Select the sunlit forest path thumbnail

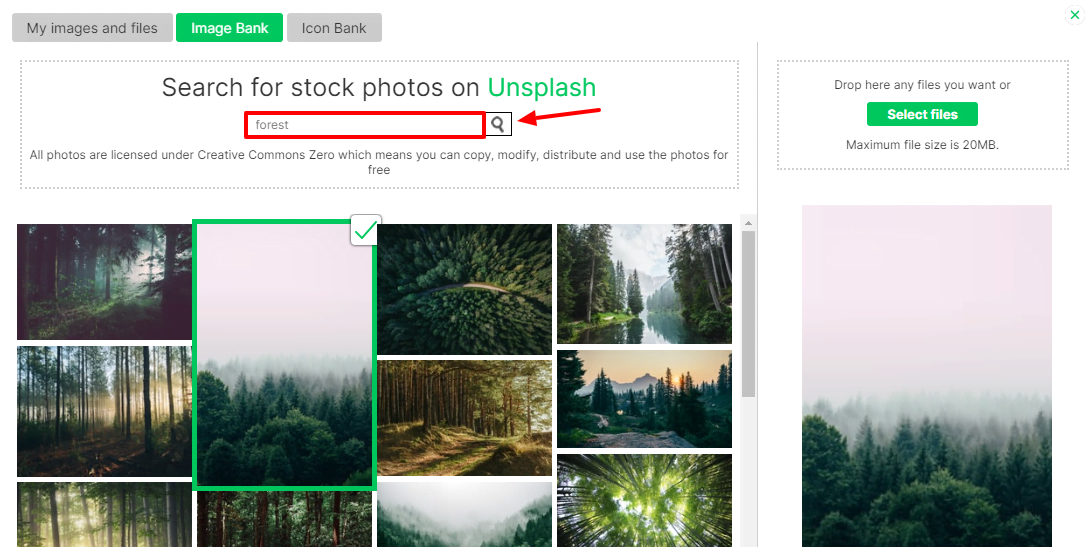tap(465, 417)
